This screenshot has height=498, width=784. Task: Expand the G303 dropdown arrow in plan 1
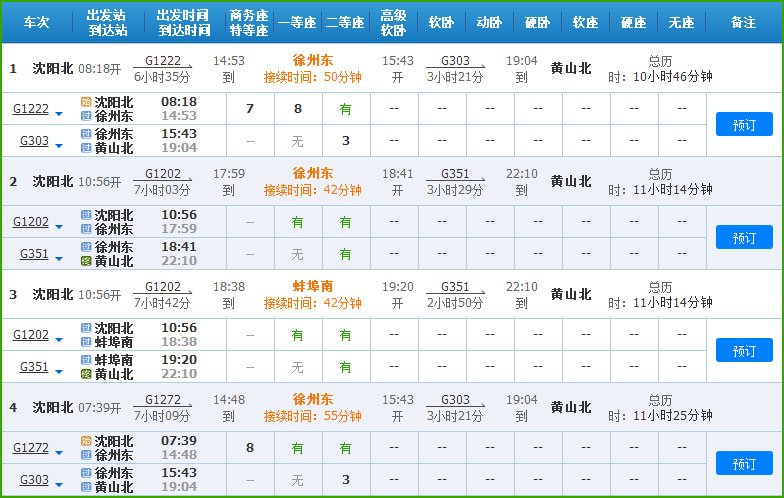tap(59, 146)
